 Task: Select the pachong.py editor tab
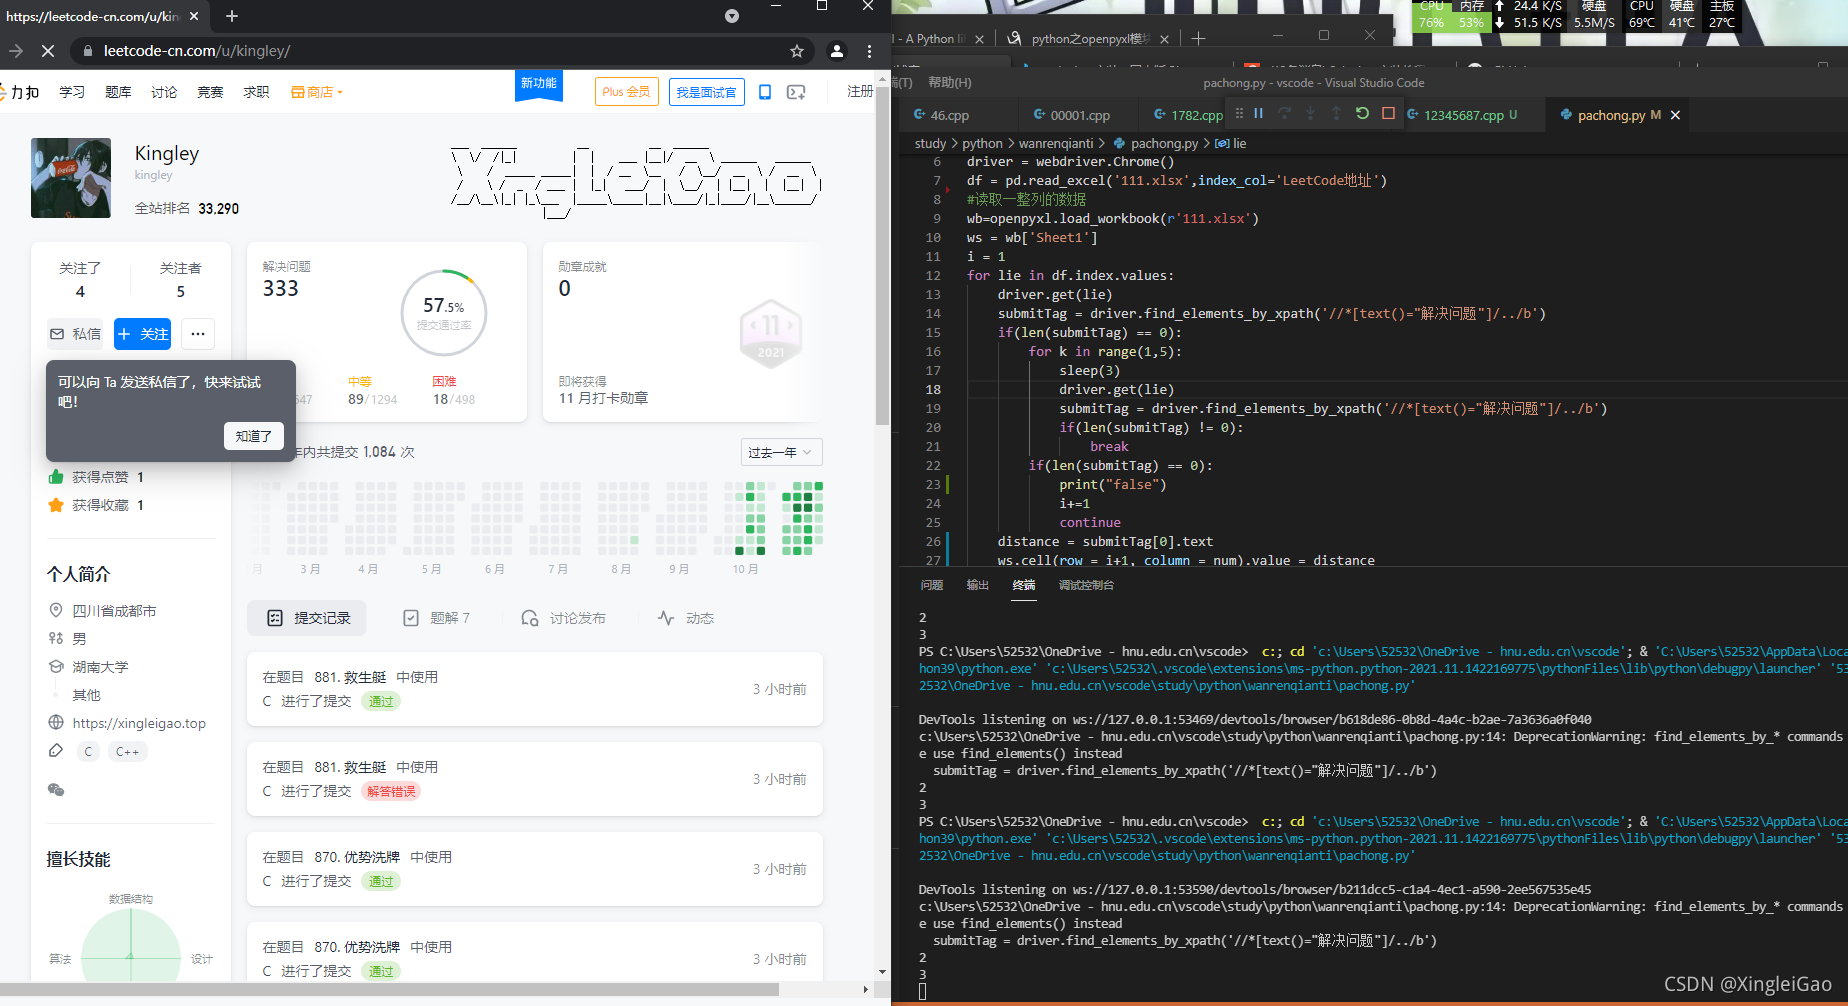pyautogui.click(x=1610, y=115)
